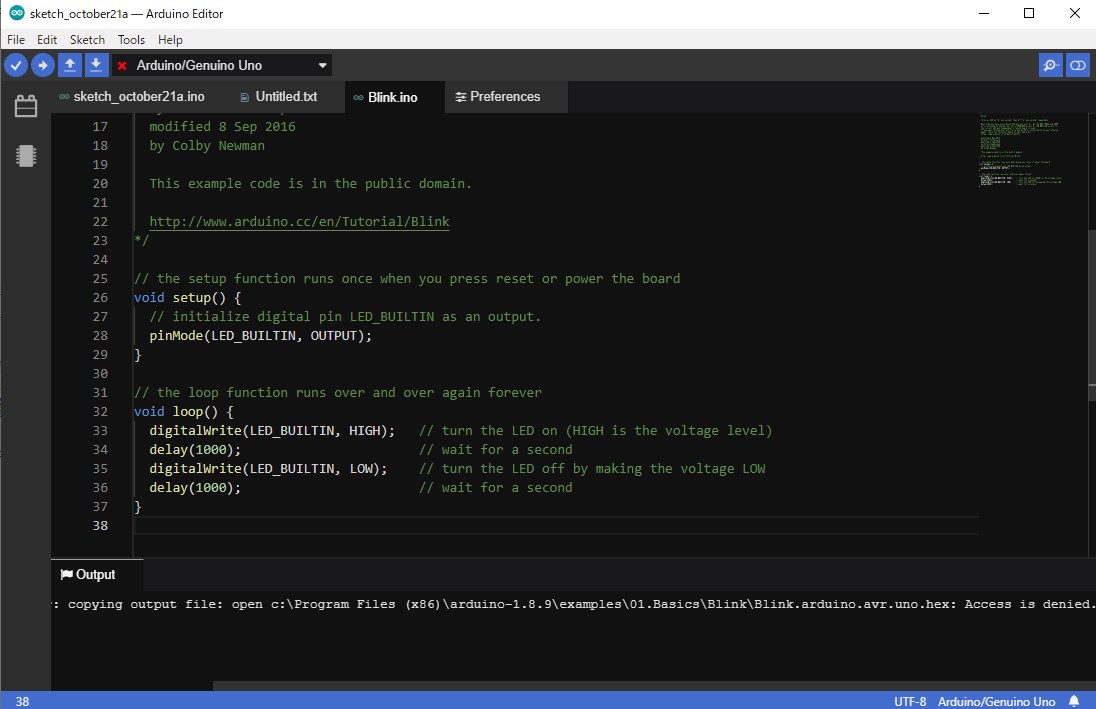Click 'digitalWrite(LED_BUILTIN, LOW);' code
This screenshot has width=1096, height=709.
pyautogui.click(x=268, y=468)
